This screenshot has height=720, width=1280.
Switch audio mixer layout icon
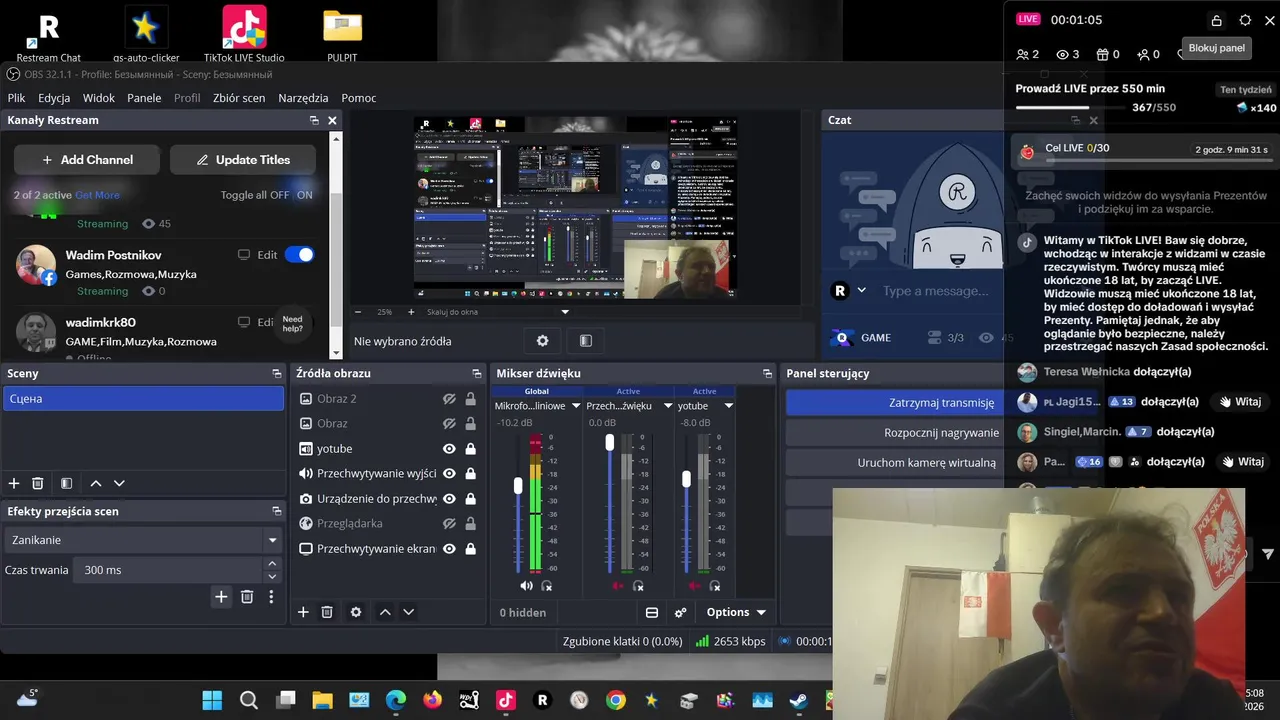click(x=652, y=612)
